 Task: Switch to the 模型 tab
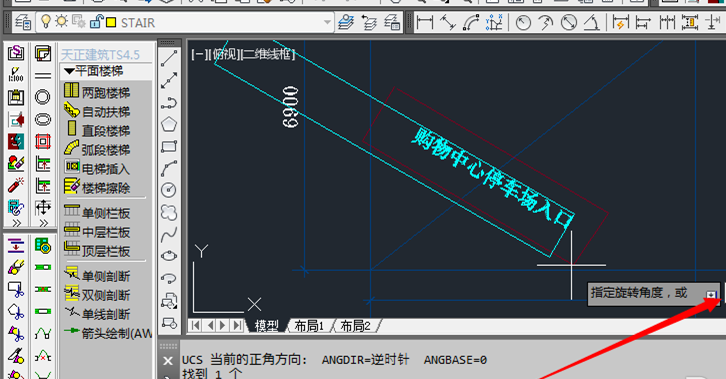click(x=267, y=326)
